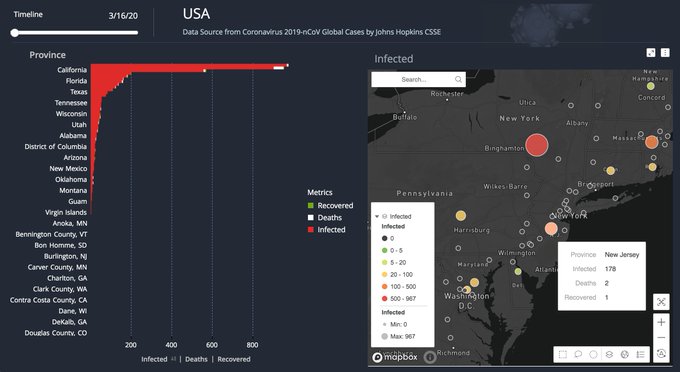Expand the Infected map to fullscreen
The width and height of the screenshot is (680, 372).
click(651, 52)
